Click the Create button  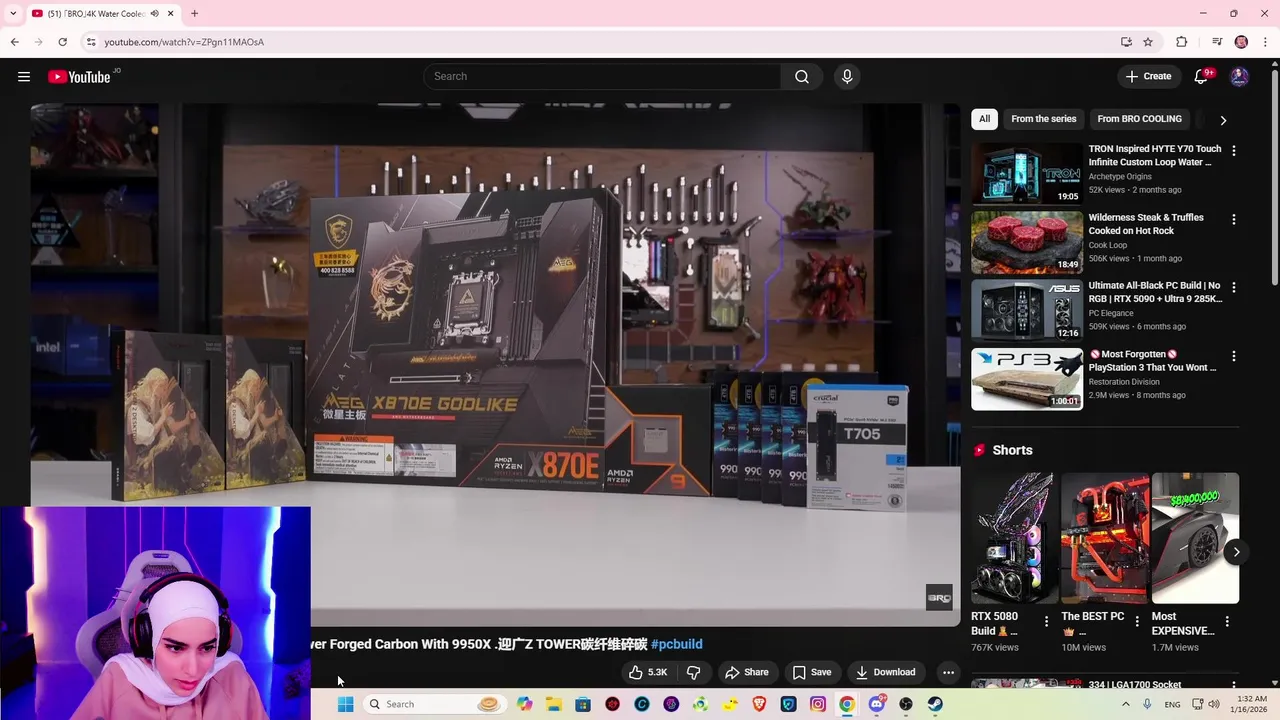(x=1148, y=77)
